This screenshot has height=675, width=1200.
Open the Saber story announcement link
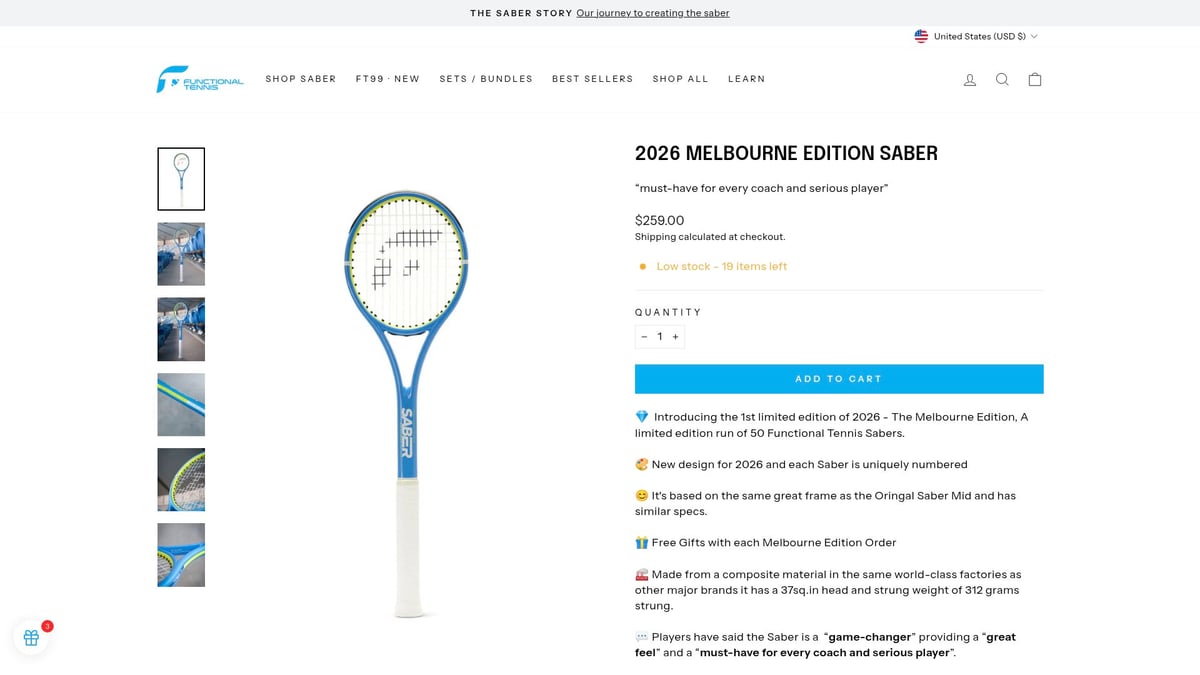pyautogui.click(x=652, y=13)
